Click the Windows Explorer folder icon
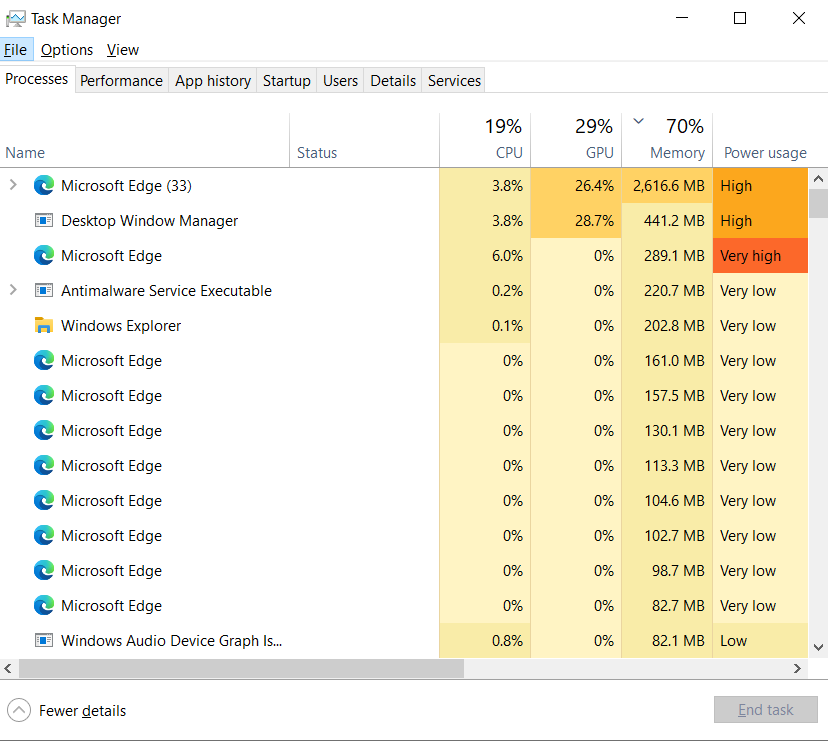Screen dimensions: 828x741 (x=44, y=325)
